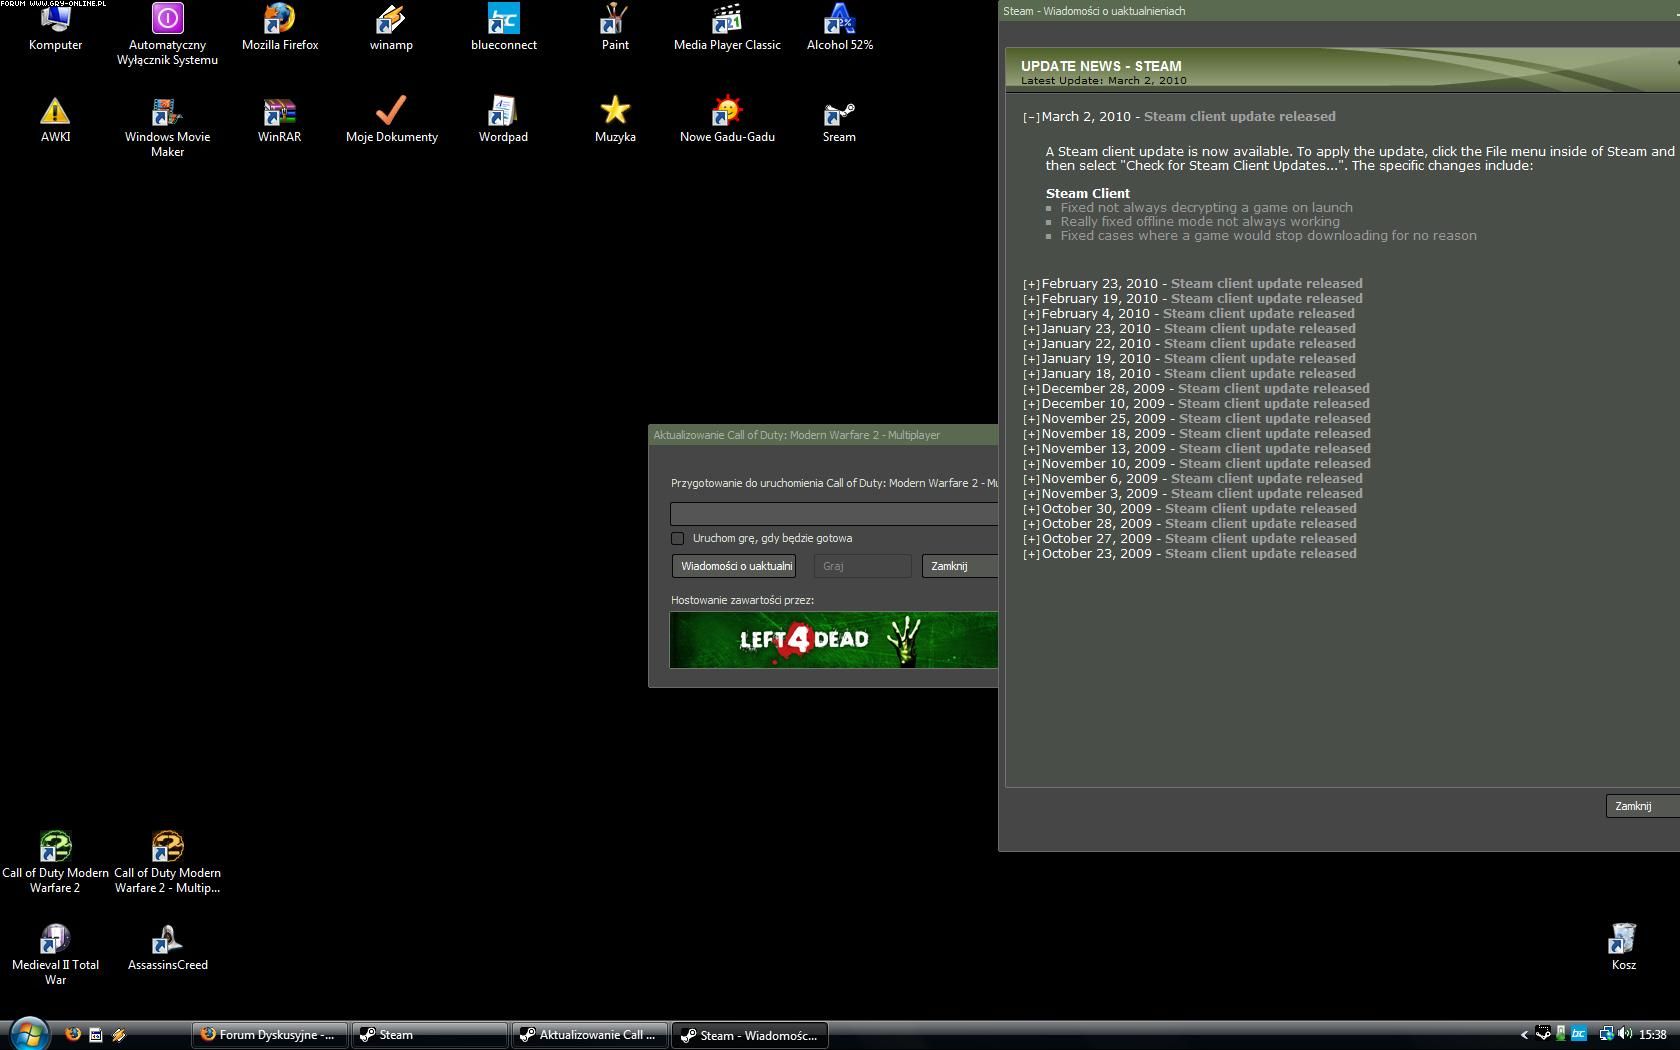
Task: Expand the October 23, 2009 update entry
Action: [1031, 555]
